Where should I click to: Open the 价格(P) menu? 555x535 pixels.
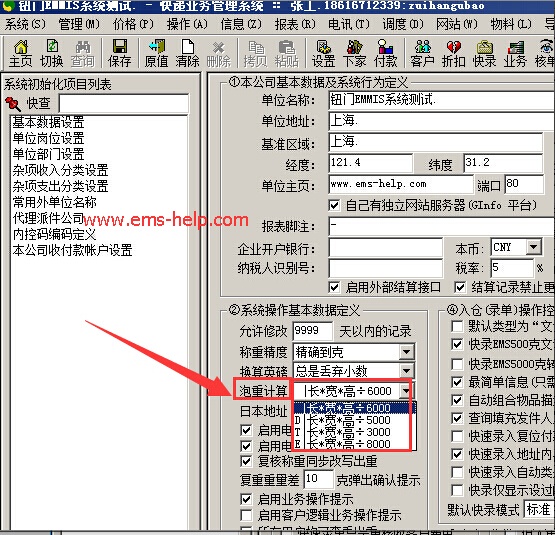133,24
